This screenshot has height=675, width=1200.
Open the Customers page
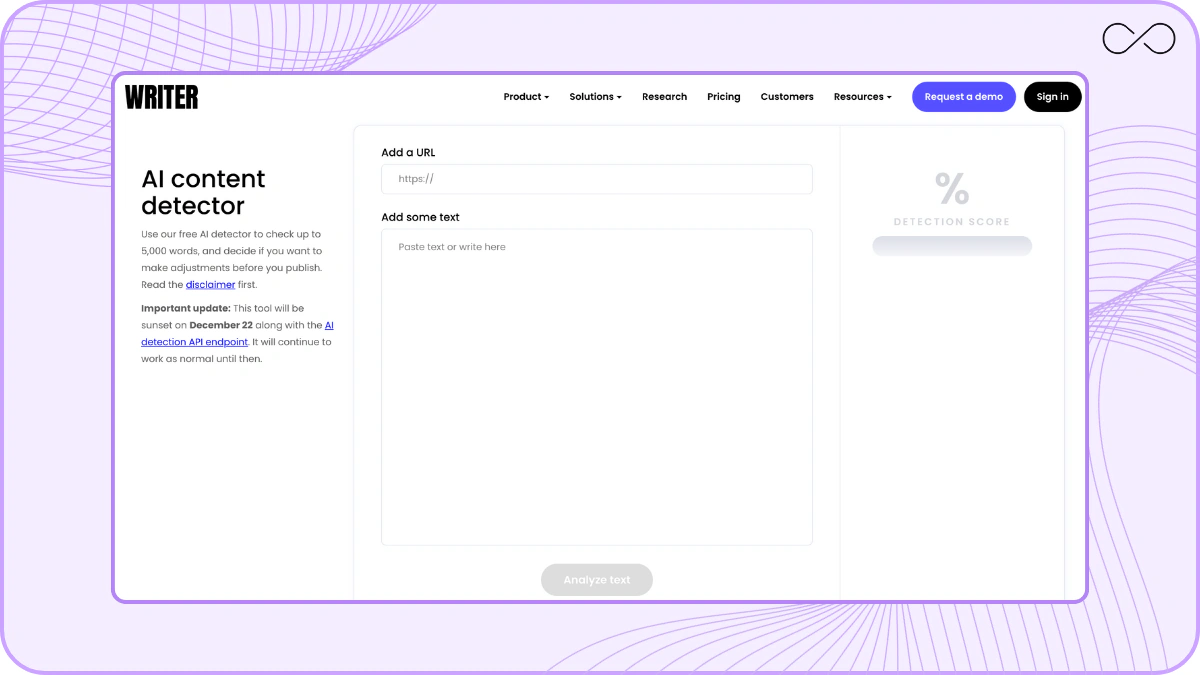787,97
